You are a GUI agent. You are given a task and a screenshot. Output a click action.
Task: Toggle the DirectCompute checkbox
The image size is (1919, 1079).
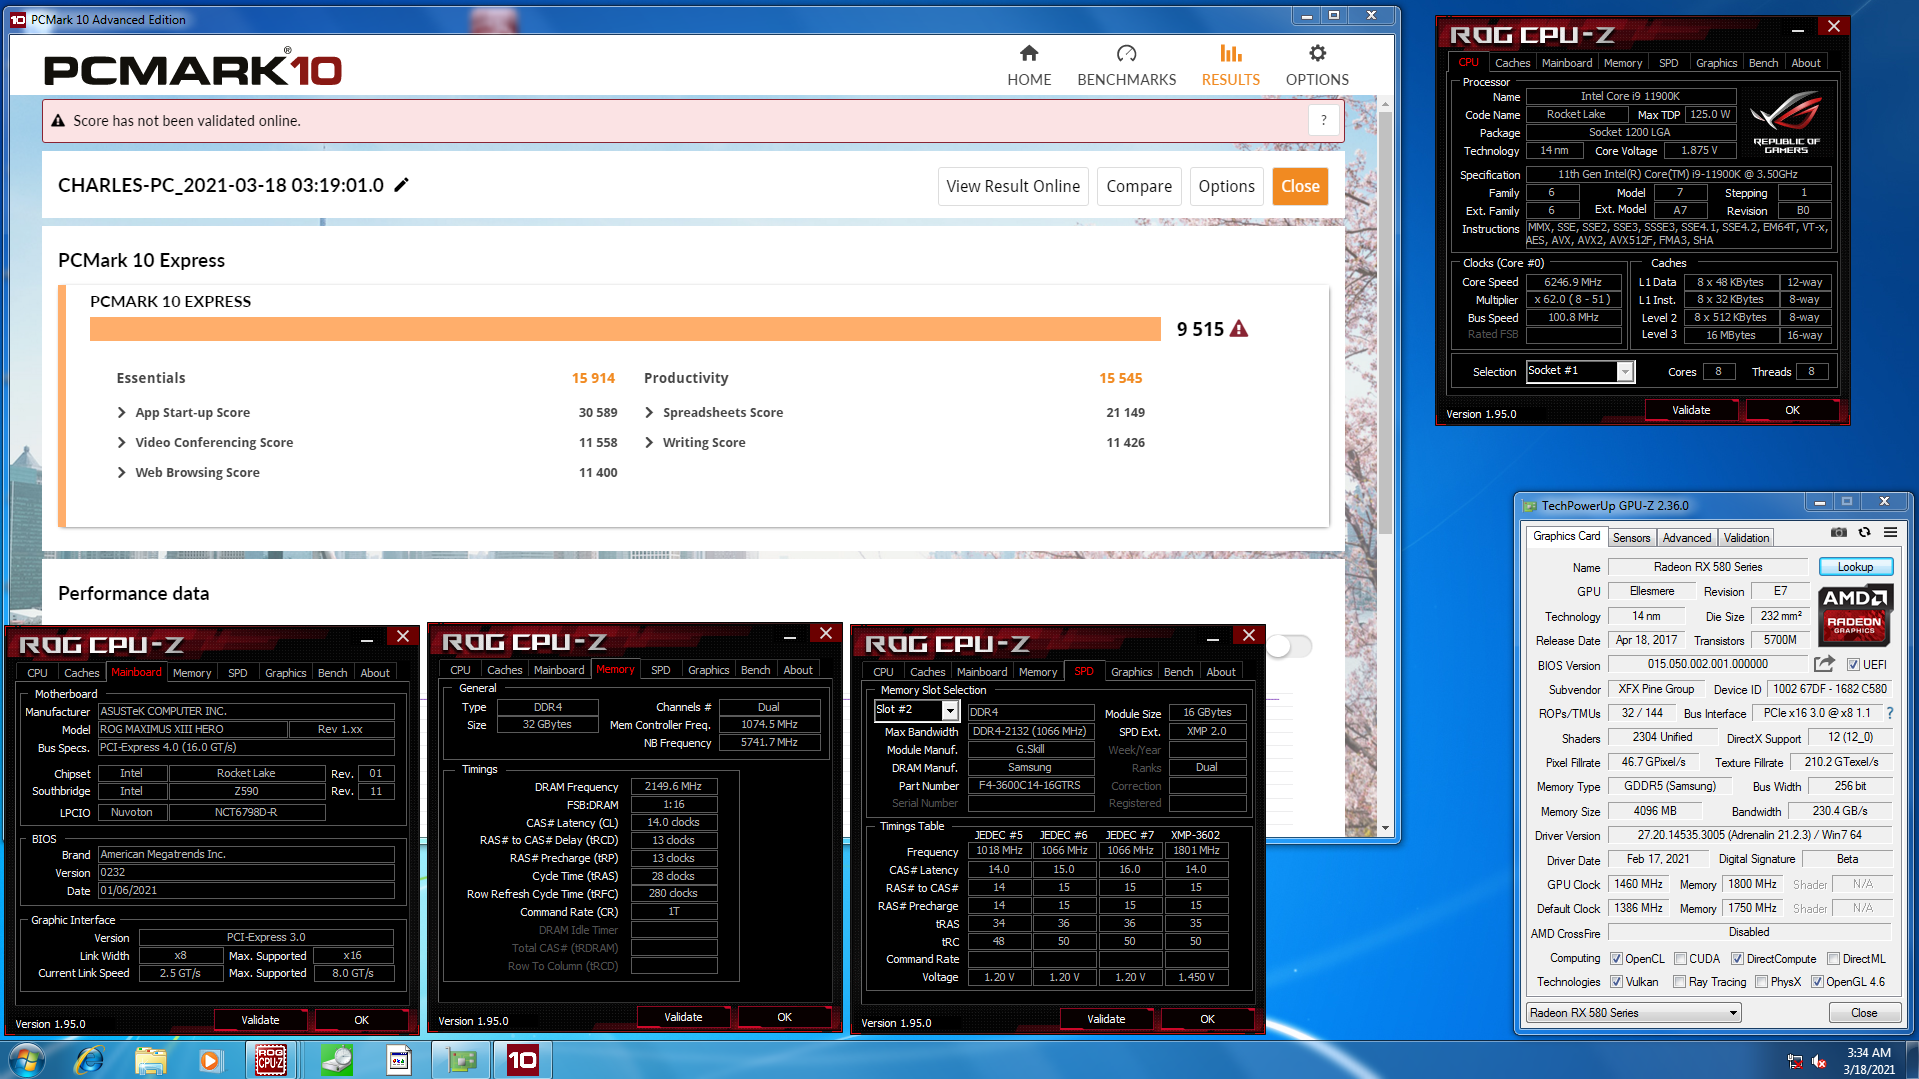tap(1737, 959)
